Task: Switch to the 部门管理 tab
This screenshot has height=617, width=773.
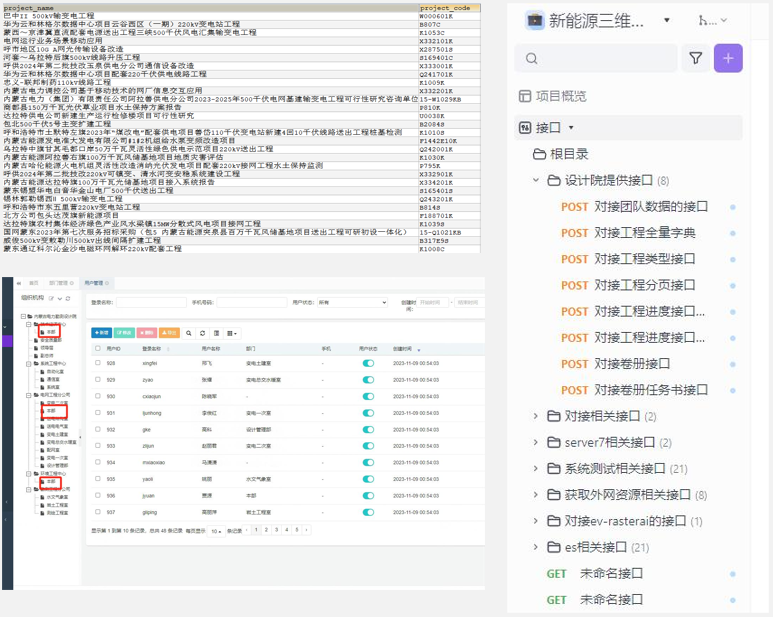Action: click(60, 283)
